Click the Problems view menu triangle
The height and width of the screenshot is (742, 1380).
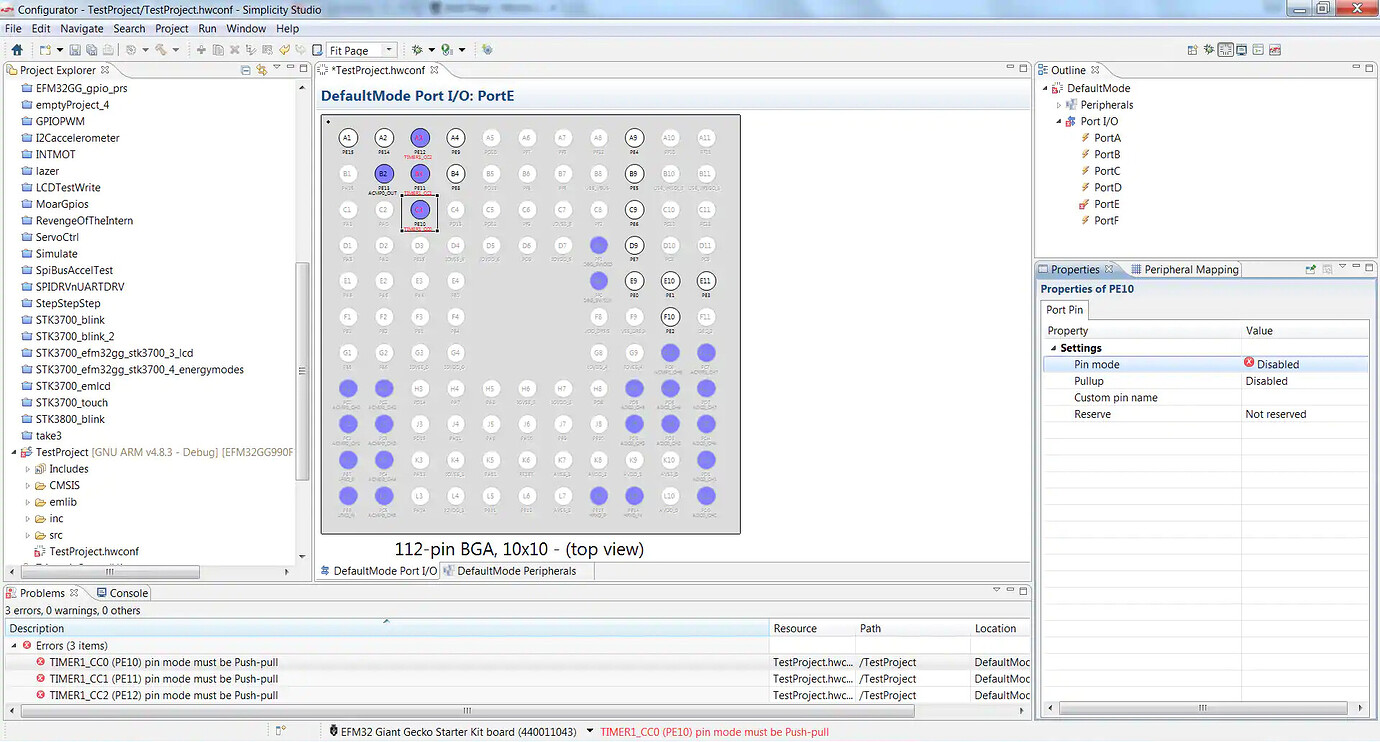tap(996, 589)
